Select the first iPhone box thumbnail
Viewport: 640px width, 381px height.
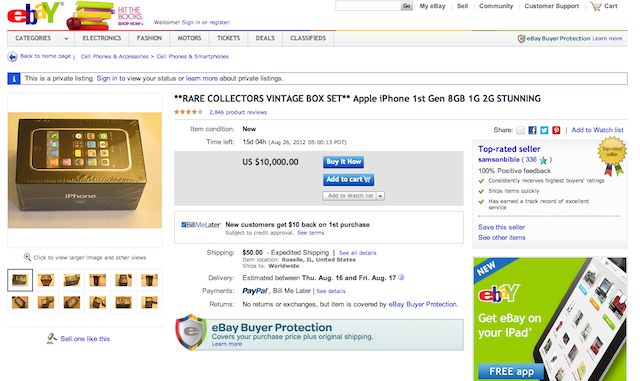pos(20,280)
